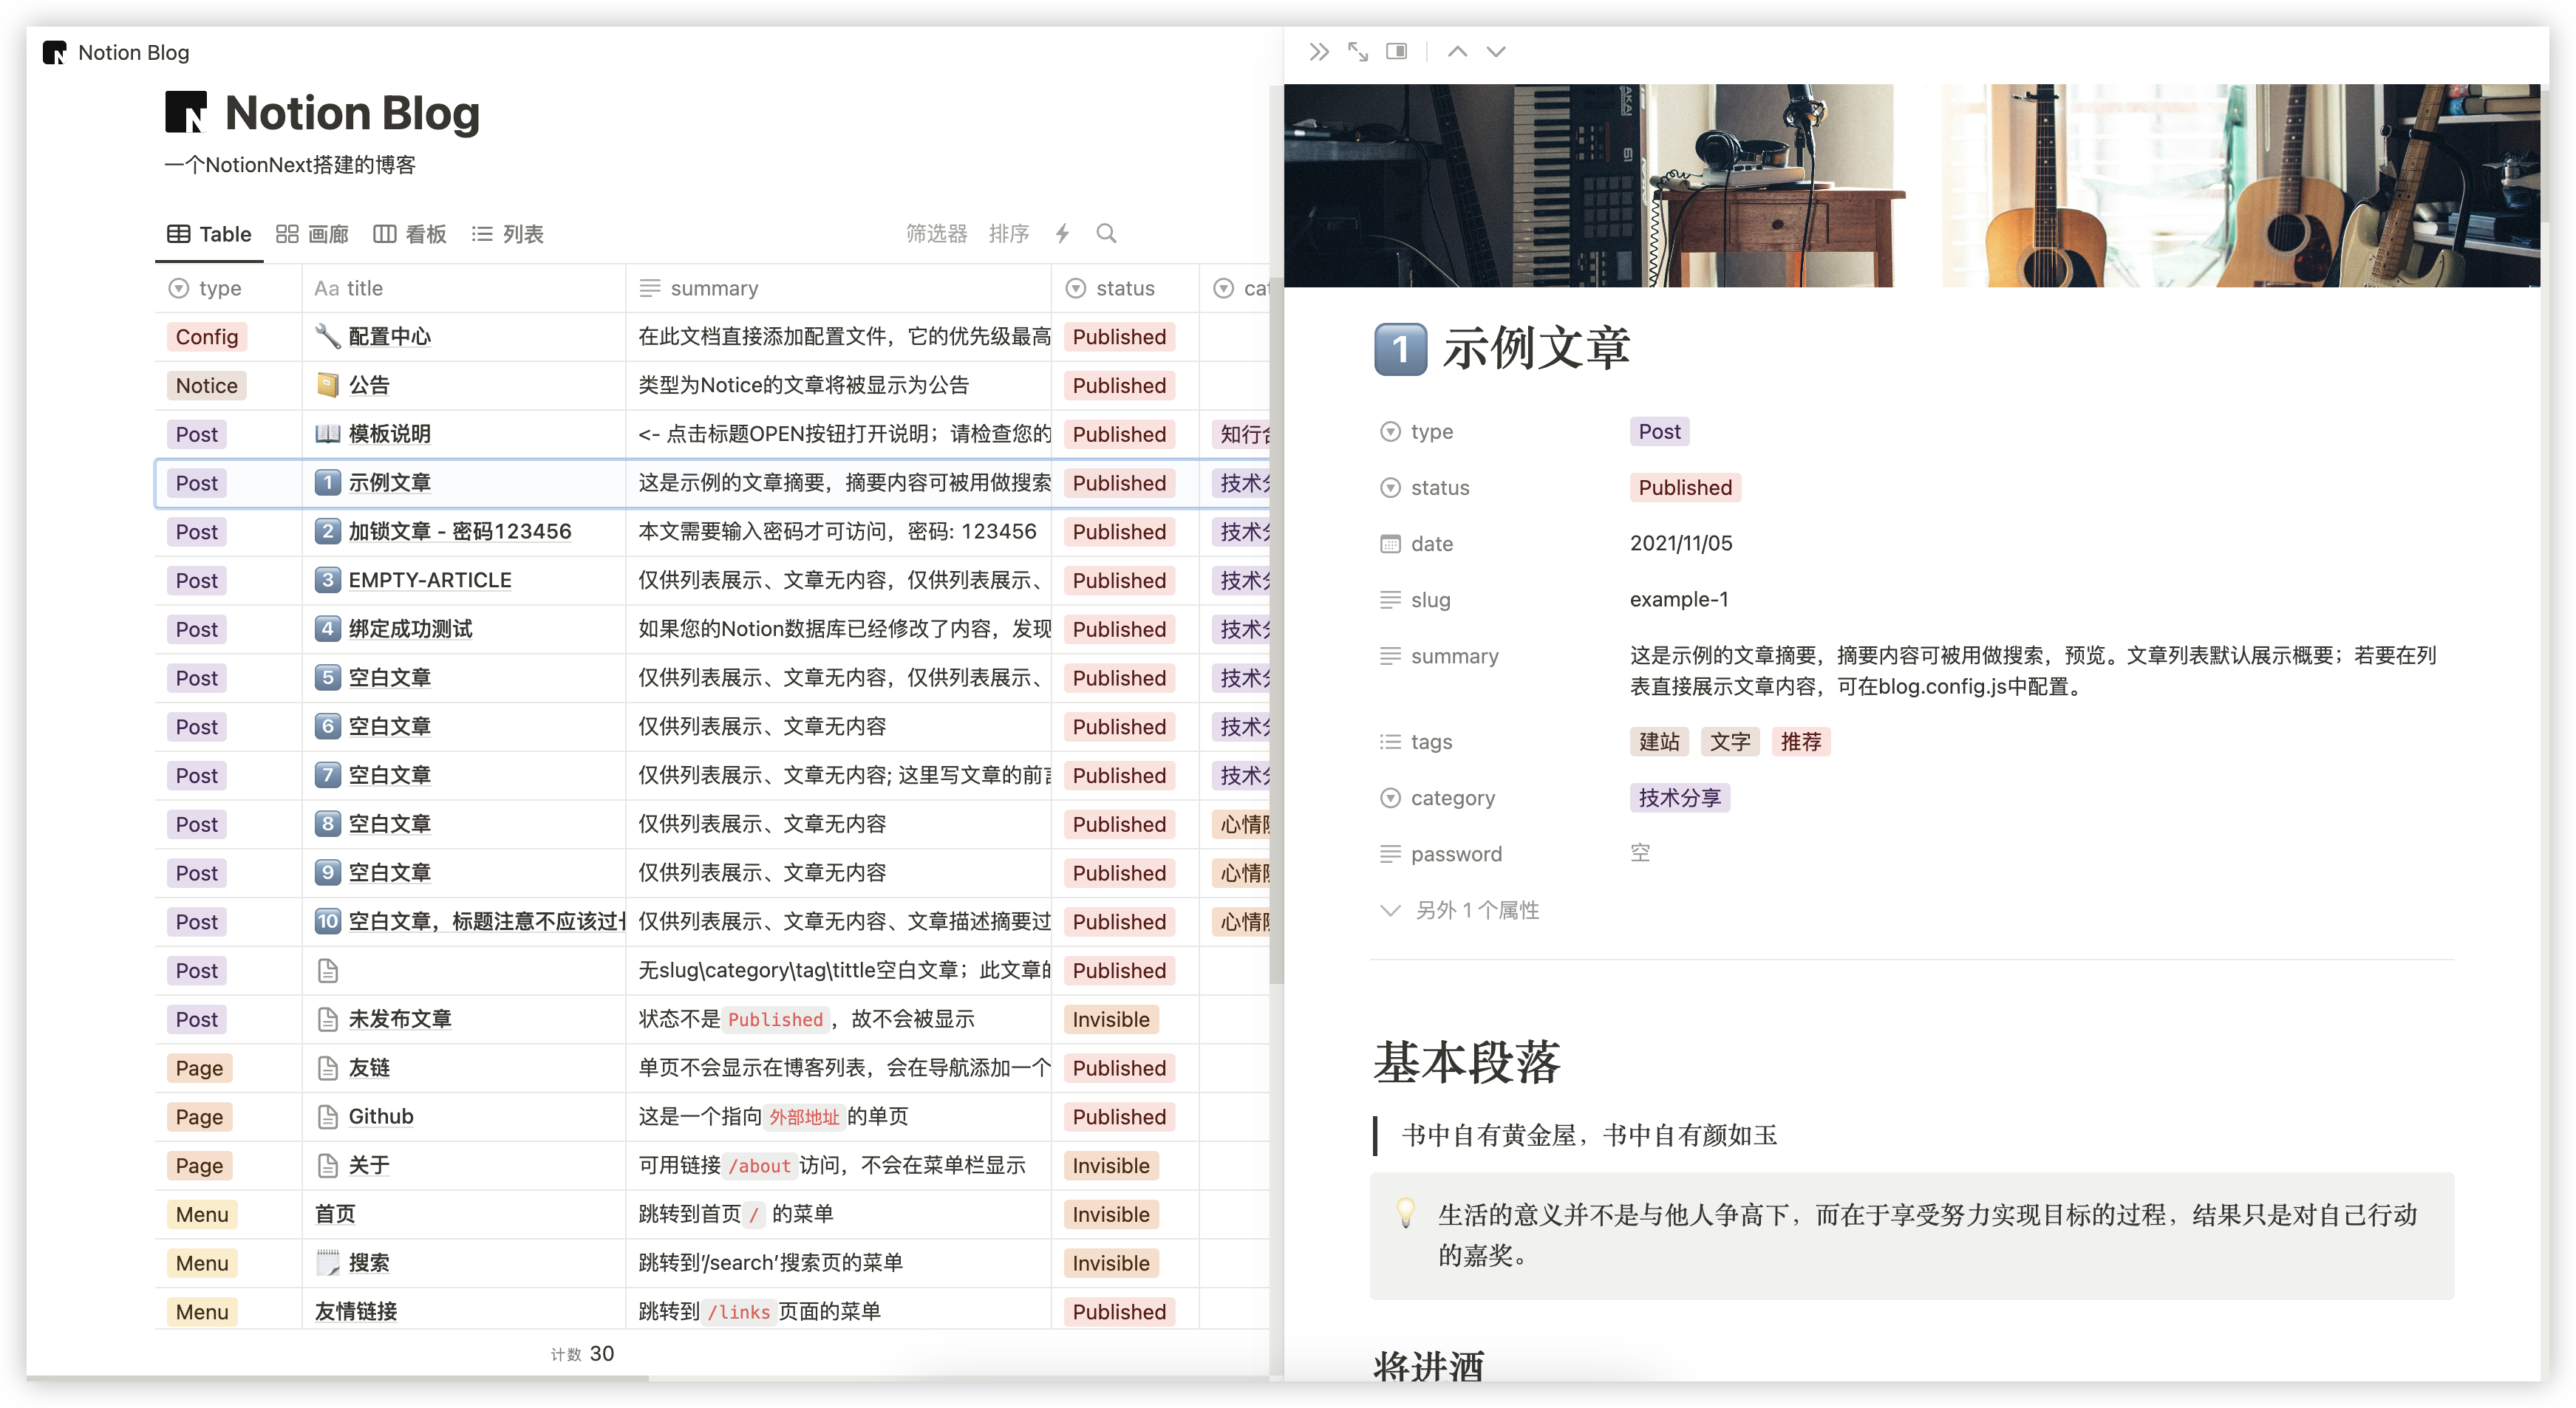Click number 3 icon of EMPTY-ARTICLE row
The height and width of the screenshot is (1408, 2576).
tap(328, 580)
